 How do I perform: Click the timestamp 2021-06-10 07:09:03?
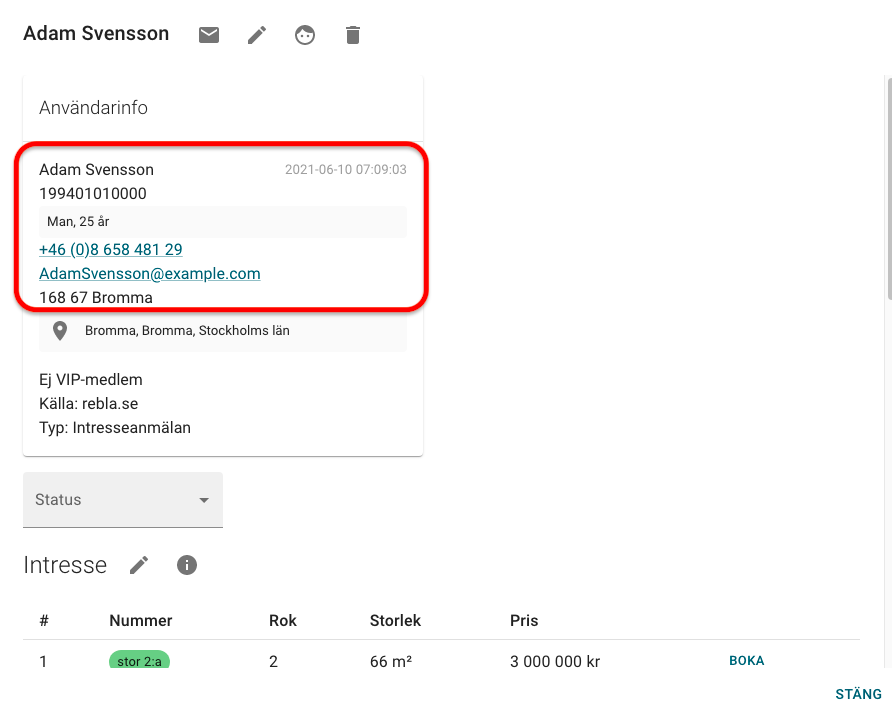(345, 169)
